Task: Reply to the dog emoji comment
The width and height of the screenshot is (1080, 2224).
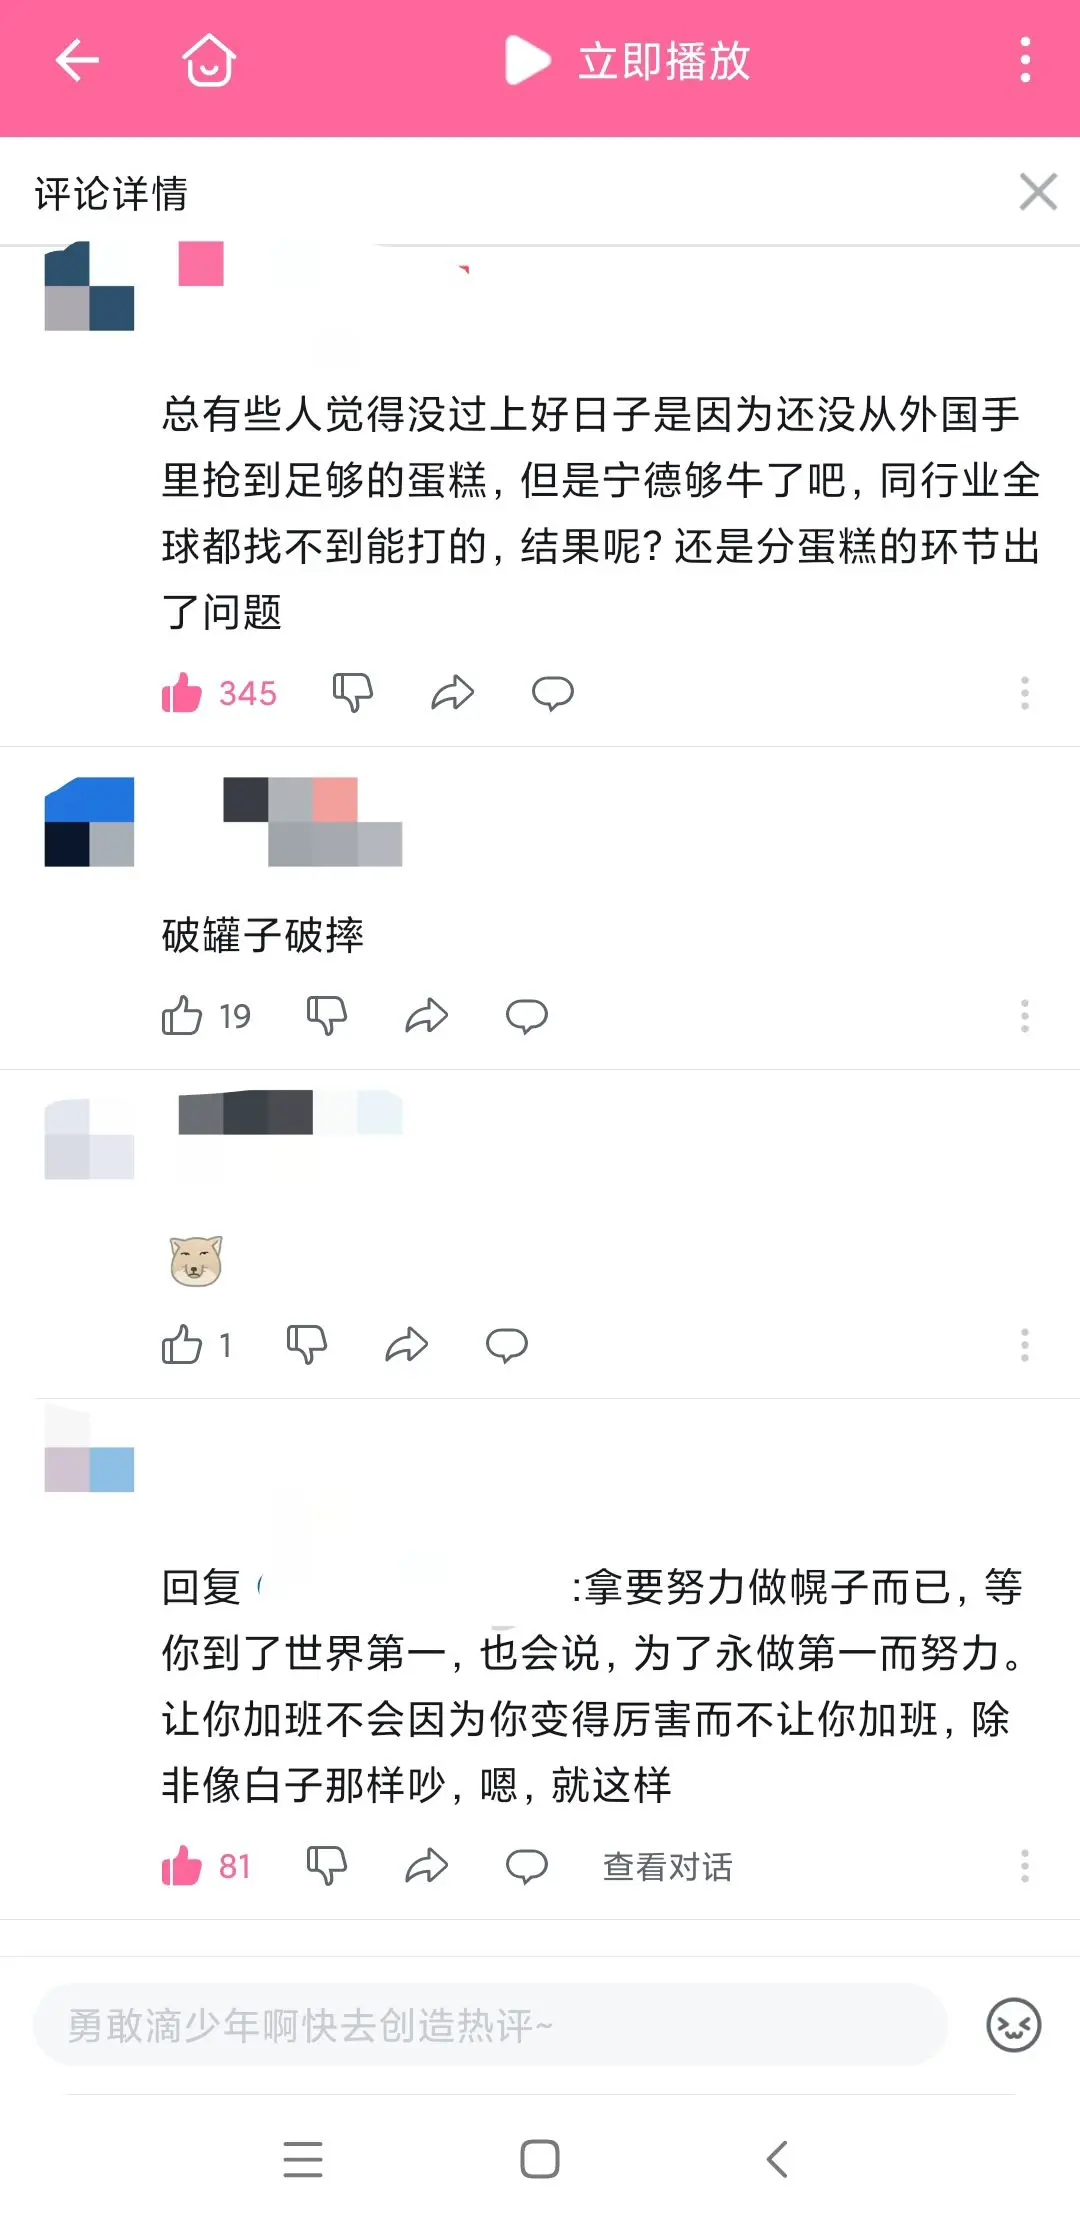Action: pos(507,1345)
